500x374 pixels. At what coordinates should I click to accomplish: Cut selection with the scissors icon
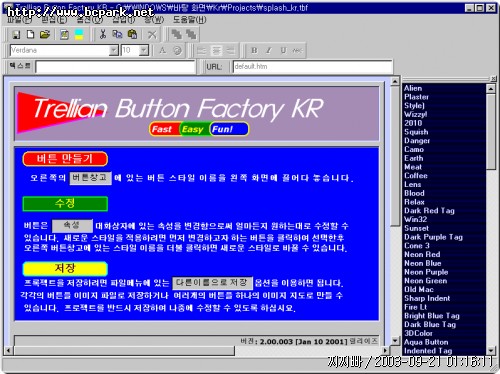pyautogui.click(x=103, y=34)
